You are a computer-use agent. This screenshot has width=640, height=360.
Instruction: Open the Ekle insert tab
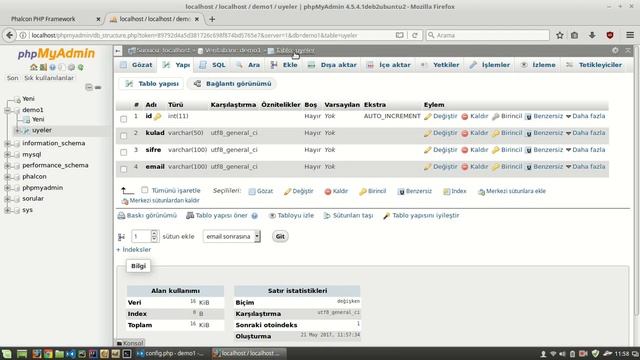[x=284, y=65]
